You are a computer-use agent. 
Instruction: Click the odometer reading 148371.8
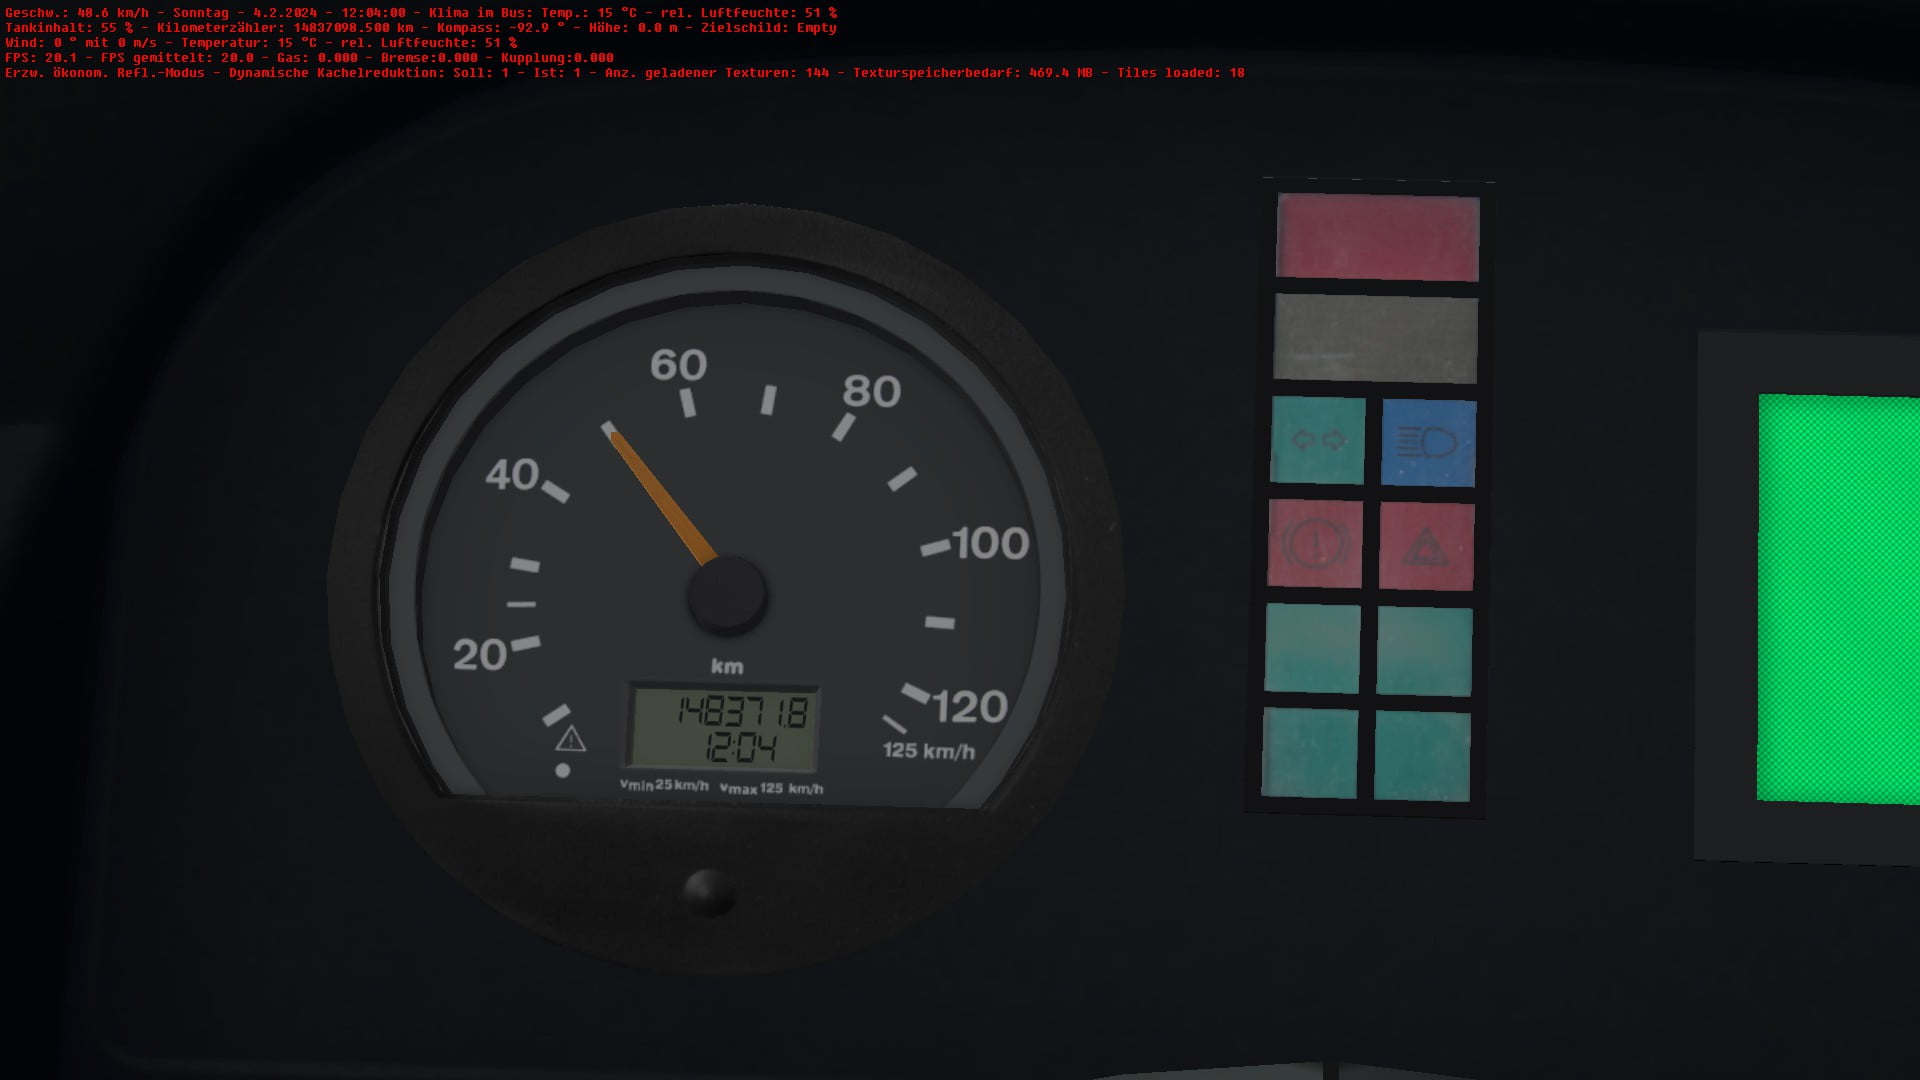742,712
